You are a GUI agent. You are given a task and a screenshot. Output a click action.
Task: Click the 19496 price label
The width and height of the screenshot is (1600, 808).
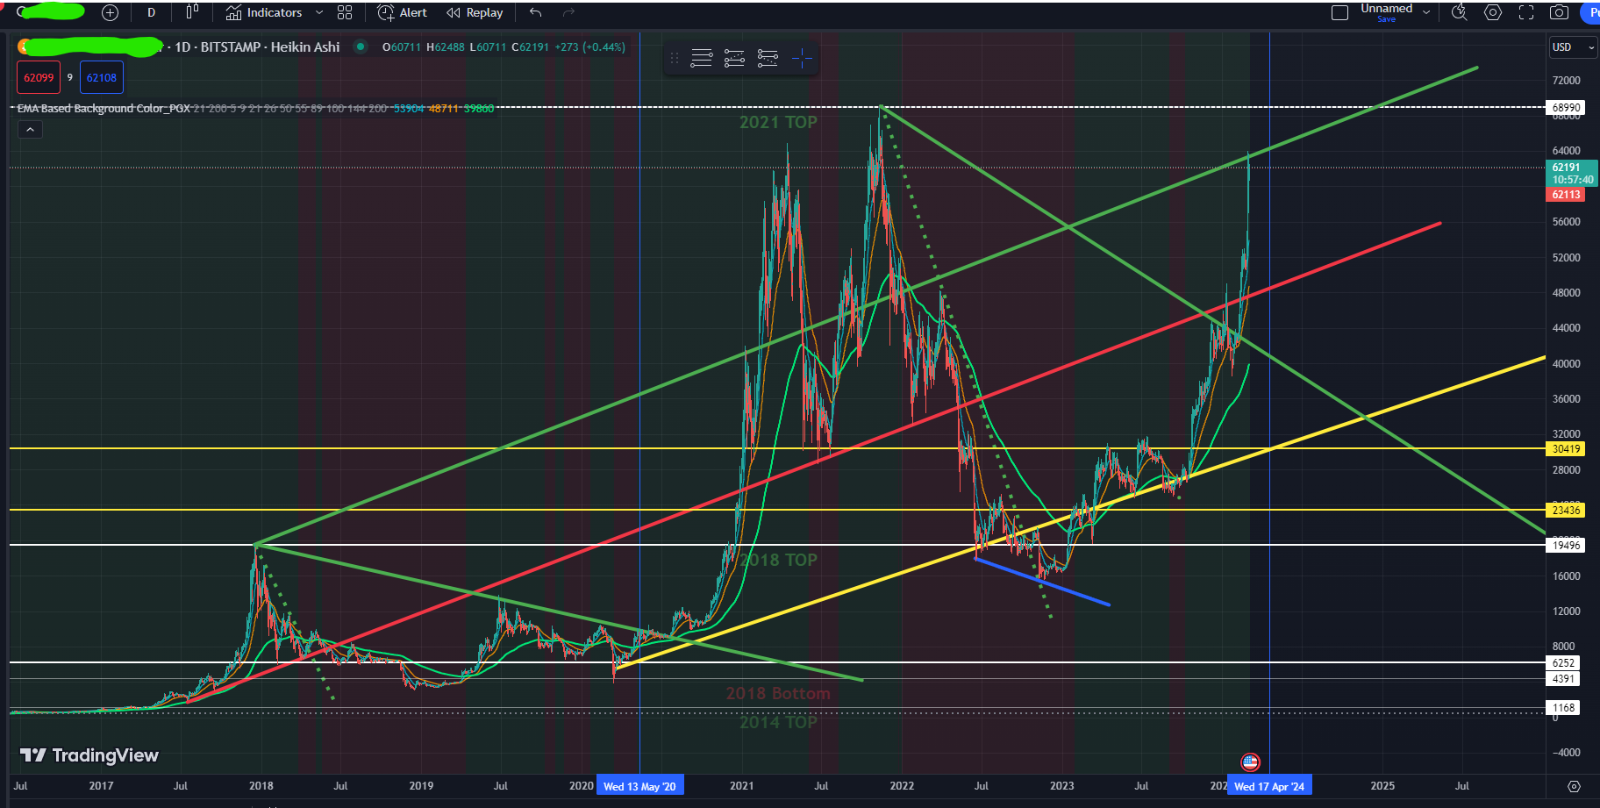(x=1566, y=545)
